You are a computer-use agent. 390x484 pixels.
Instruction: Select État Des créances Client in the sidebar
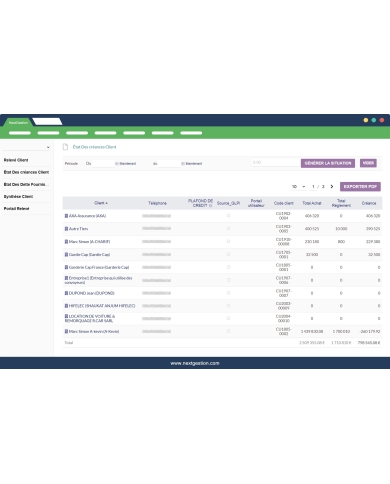point(26,172)
